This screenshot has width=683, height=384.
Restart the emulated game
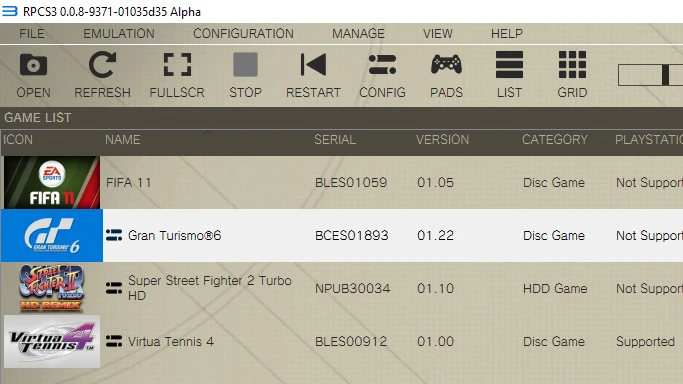313,65
